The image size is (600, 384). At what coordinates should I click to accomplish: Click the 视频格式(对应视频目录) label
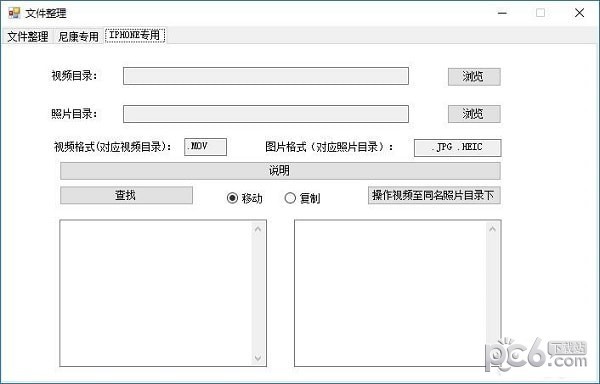pyautogui.click(x=113, y=147)
